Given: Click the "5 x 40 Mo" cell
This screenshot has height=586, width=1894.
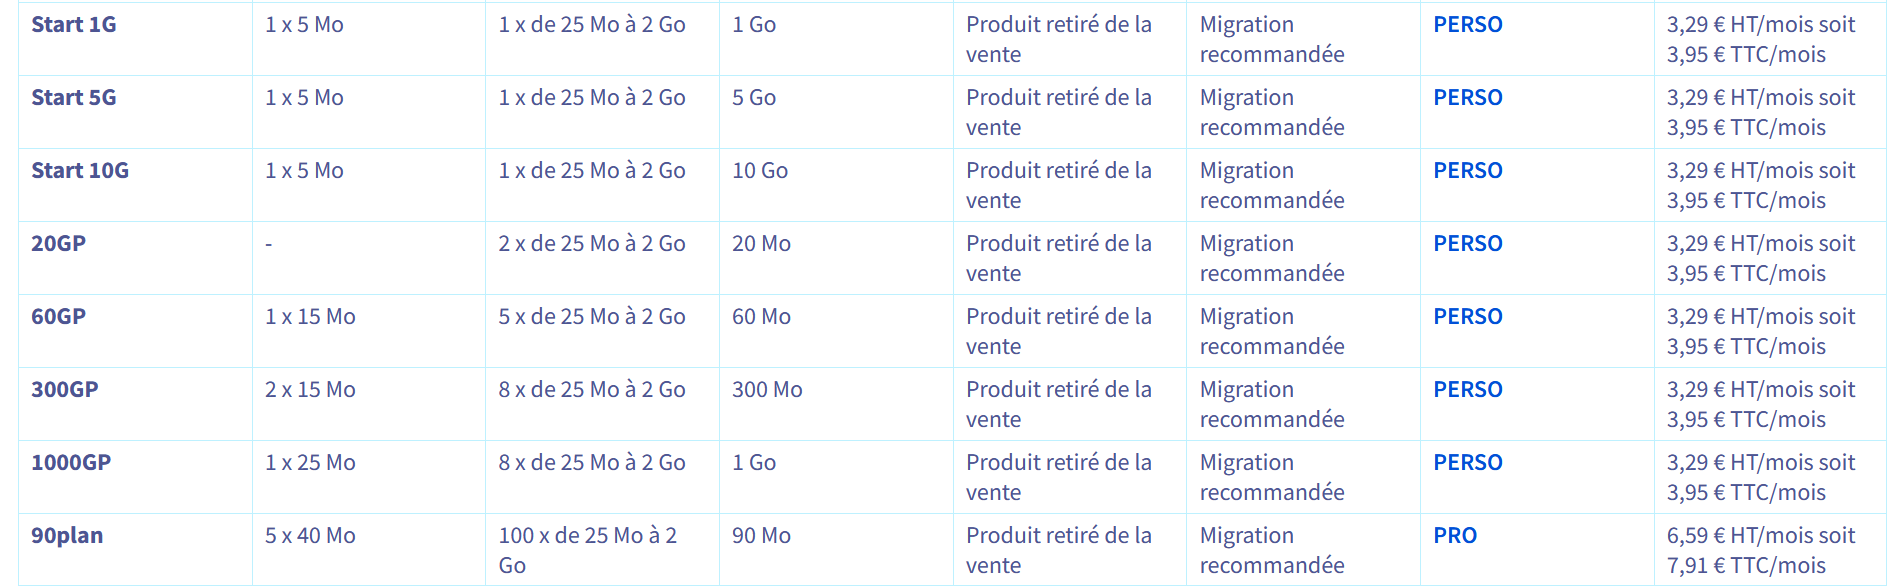Looking at the screenshot, I should [x=310, y=536].
